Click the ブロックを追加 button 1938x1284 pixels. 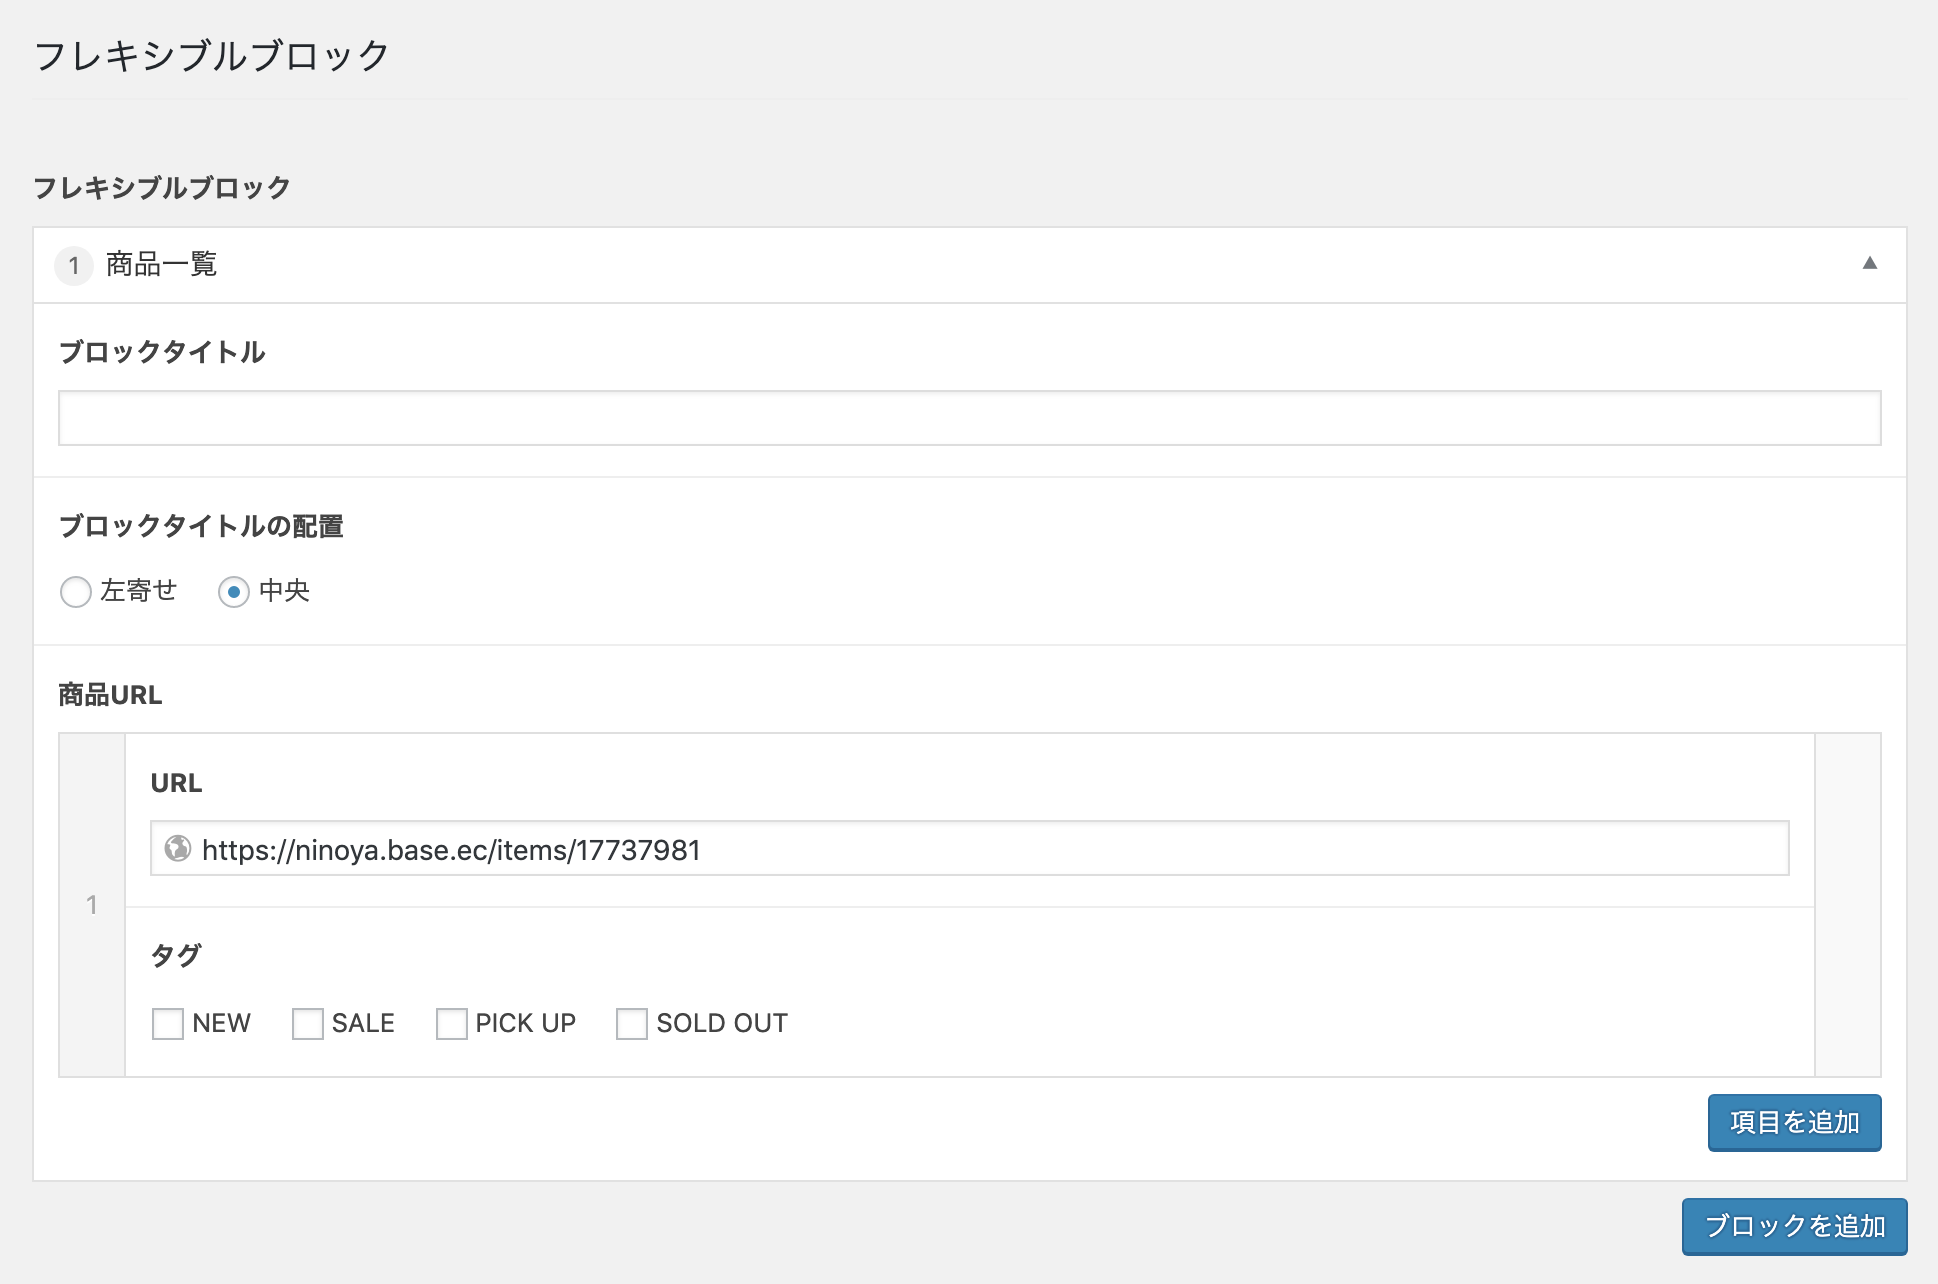1794,1226
